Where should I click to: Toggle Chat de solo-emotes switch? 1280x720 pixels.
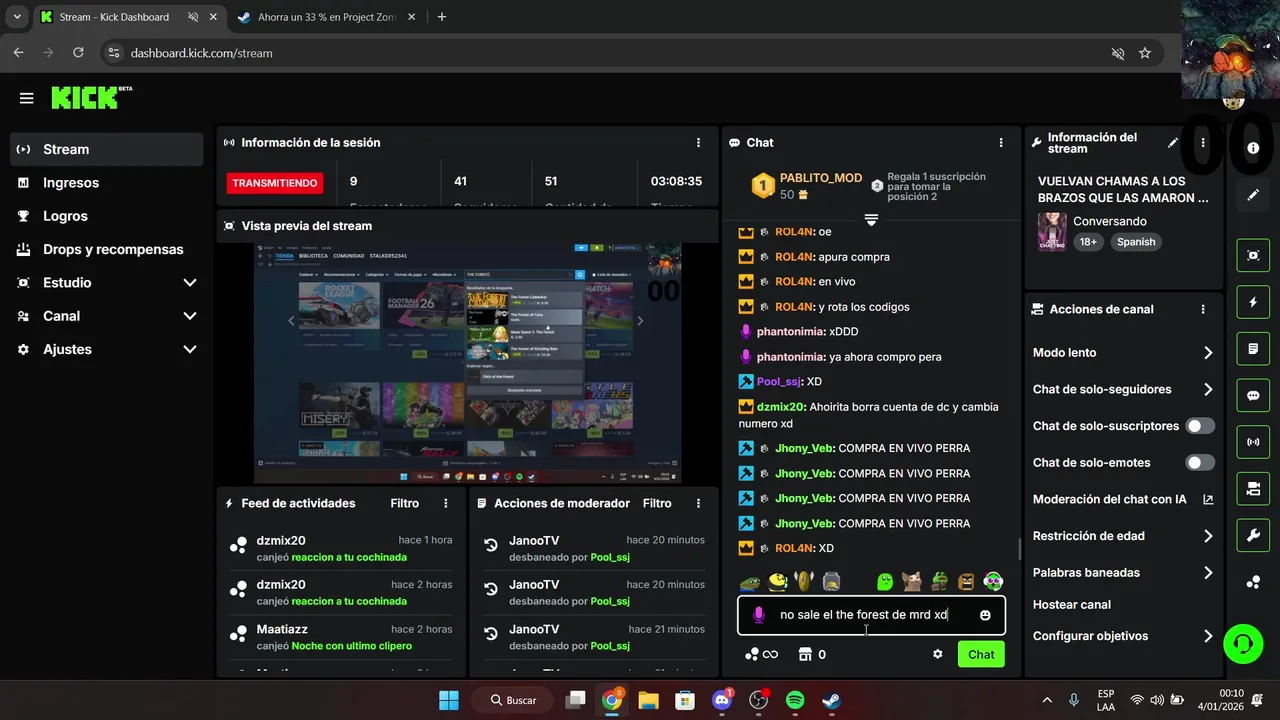(x=1200, y=463)
